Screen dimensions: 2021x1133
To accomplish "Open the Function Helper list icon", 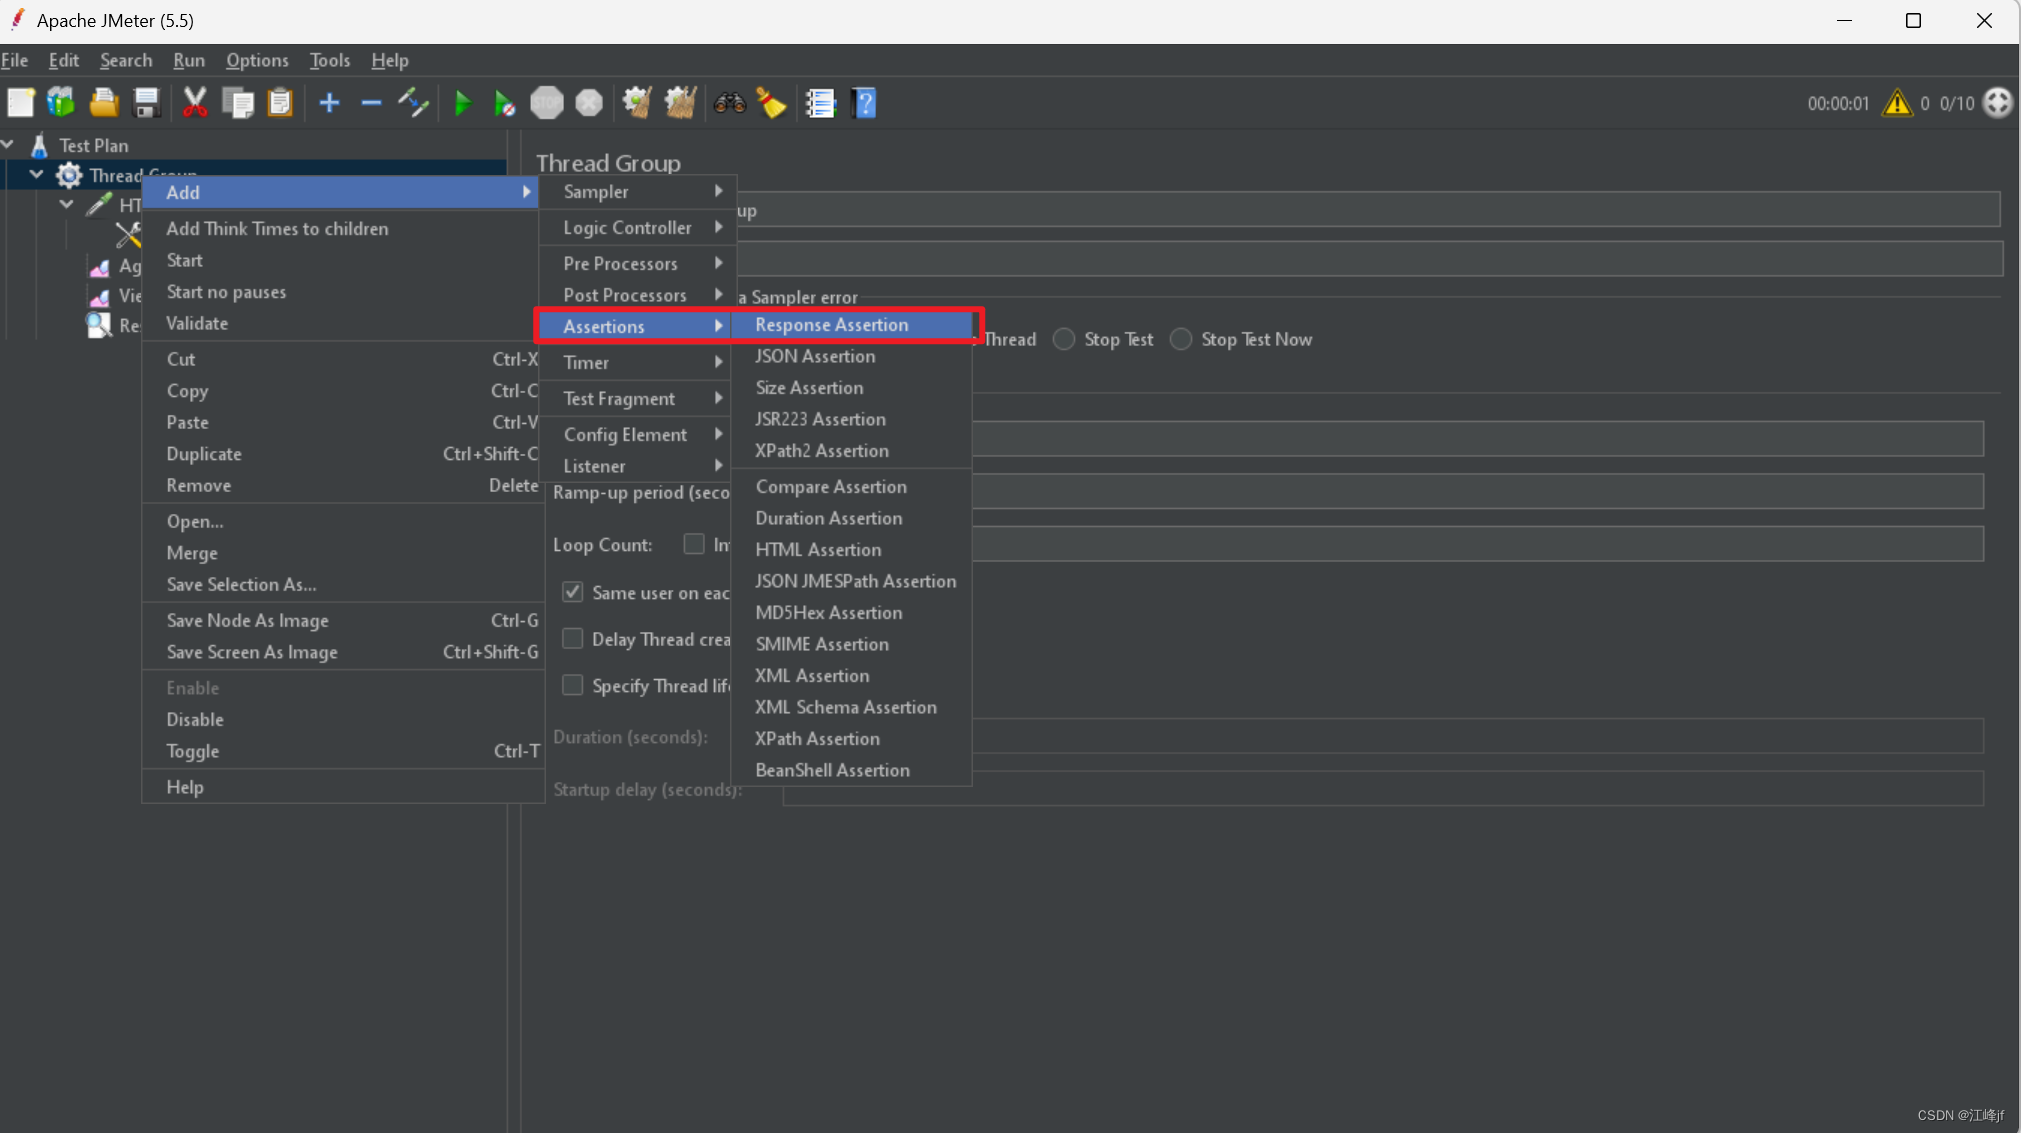I will (820, 103).
